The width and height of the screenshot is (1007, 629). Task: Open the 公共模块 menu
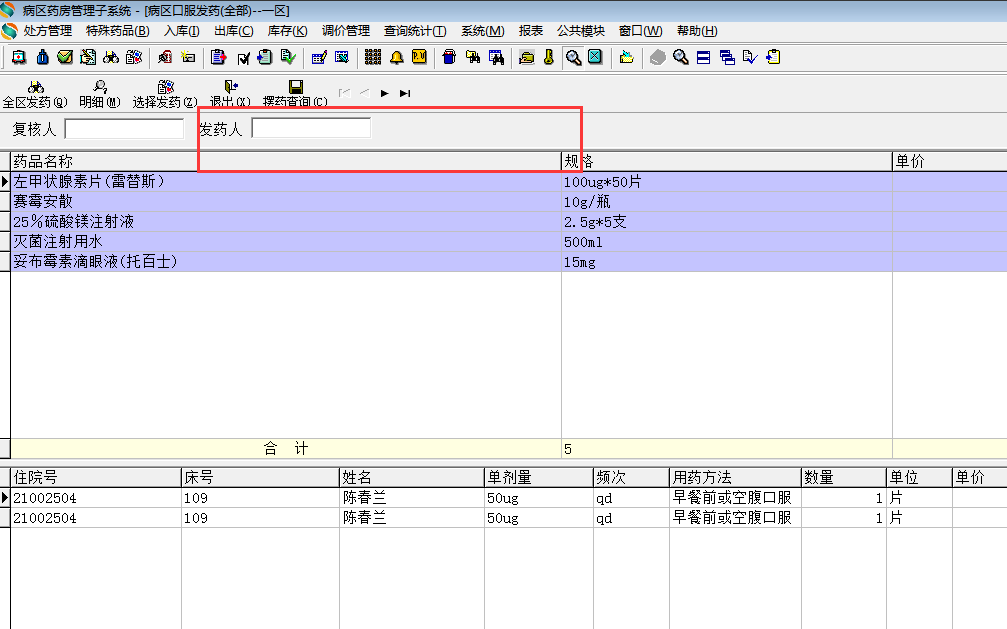coord(581,31)
